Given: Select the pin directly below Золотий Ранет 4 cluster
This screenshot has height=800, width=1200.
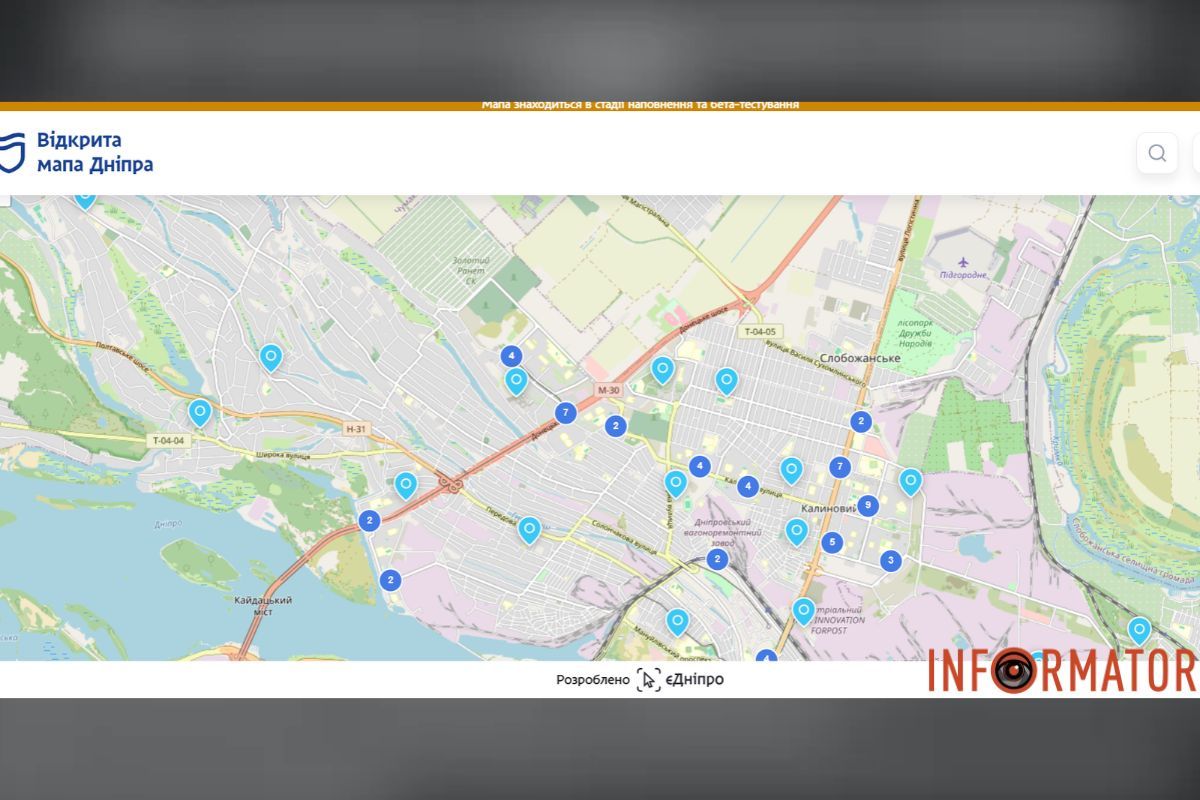Looking at the screenshot, I should [x=516, y=381].
